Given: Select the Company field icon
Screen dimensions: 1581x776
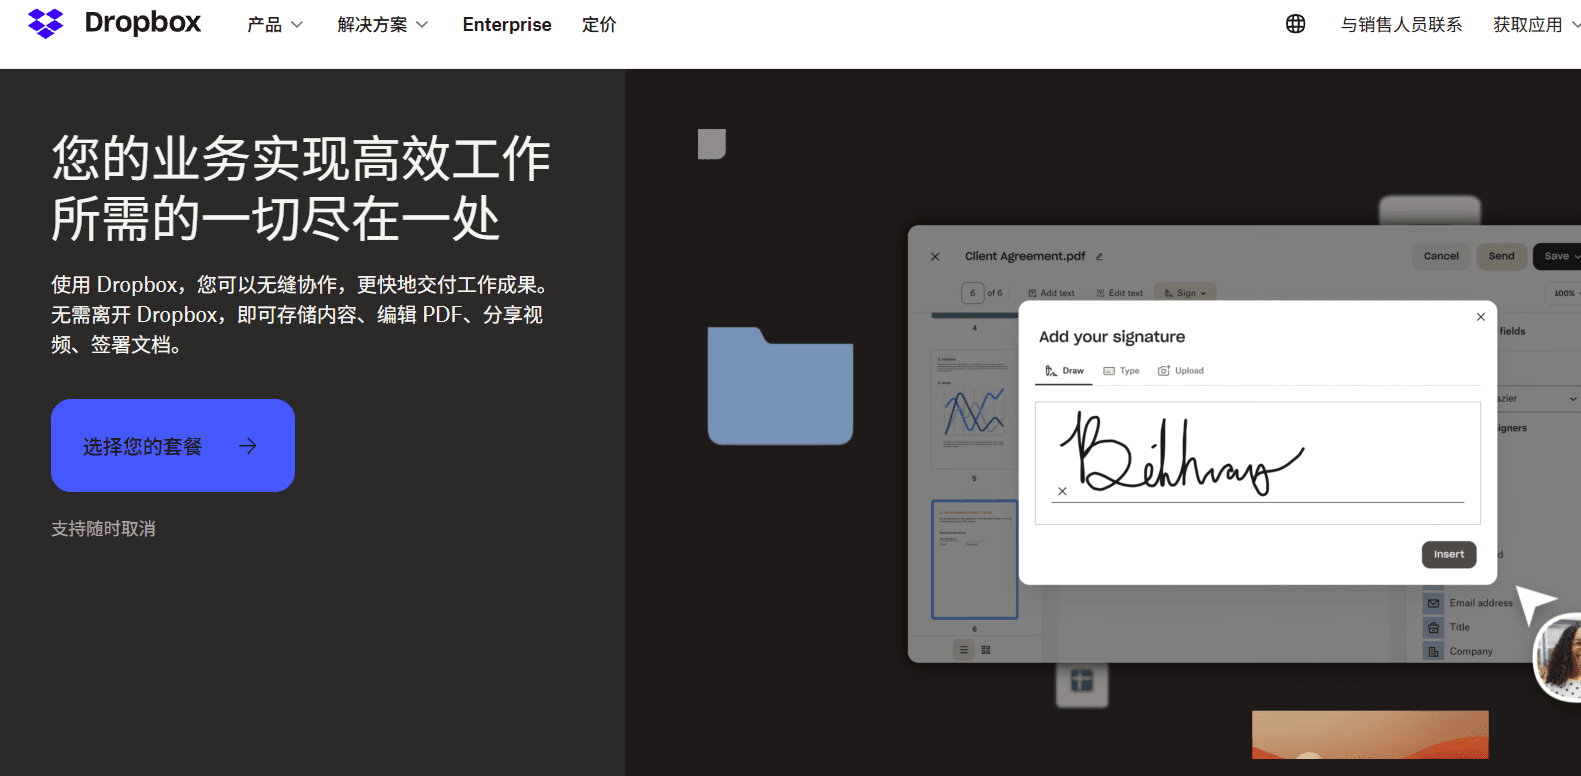Looking at the screenshot, I should pyautogui.click(x=1433, y=651).
